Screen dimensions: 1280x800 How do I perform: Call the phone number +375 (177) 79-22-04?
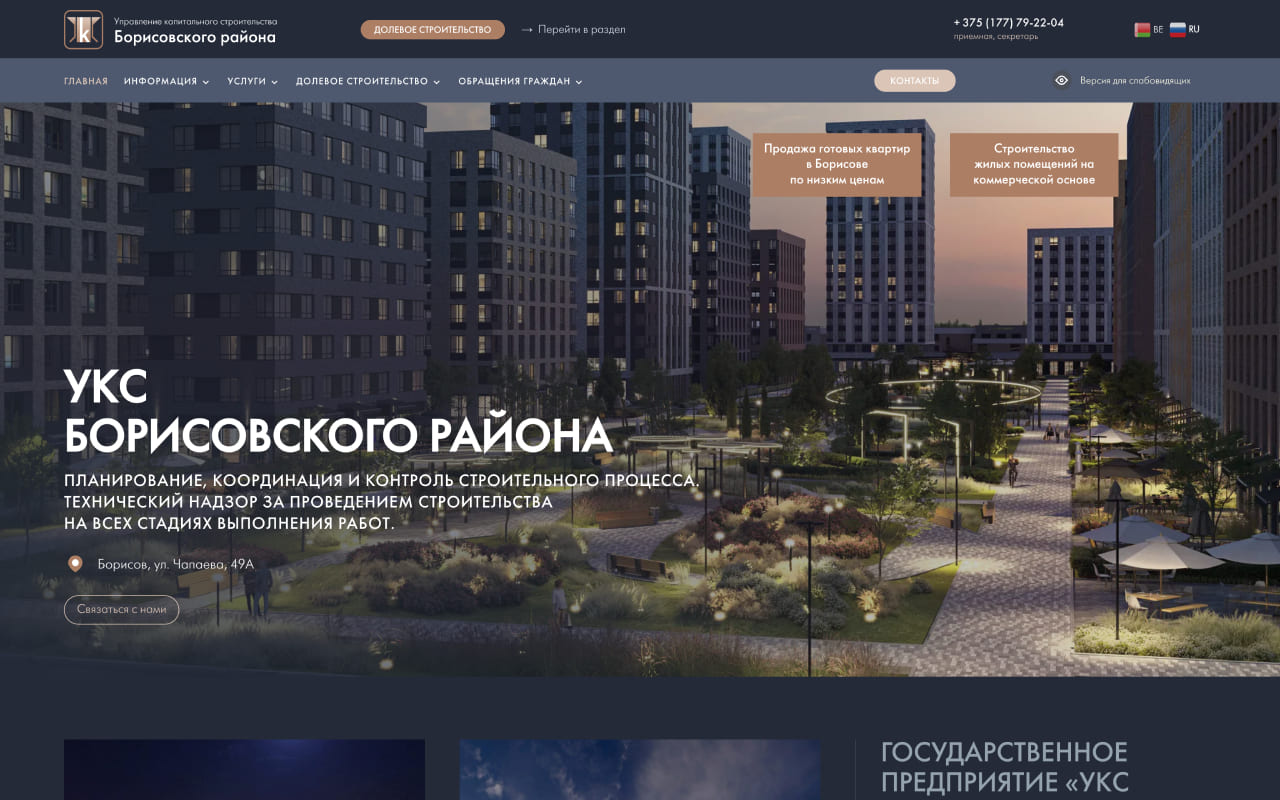1008,22
